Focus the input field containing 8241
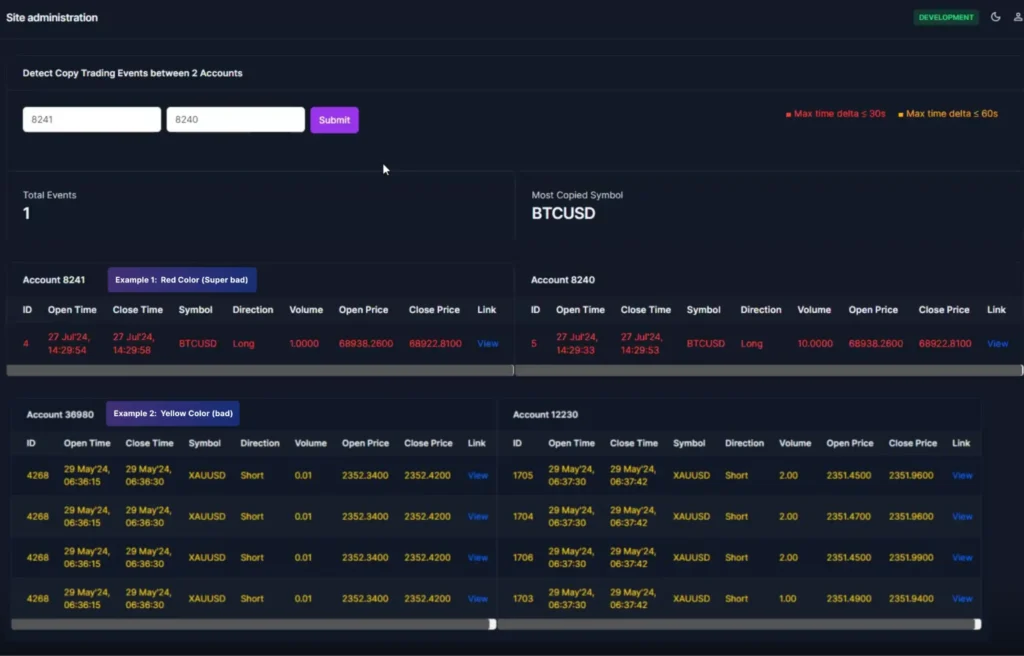The width and height of the screenshot is (1024, 656). 92,120
